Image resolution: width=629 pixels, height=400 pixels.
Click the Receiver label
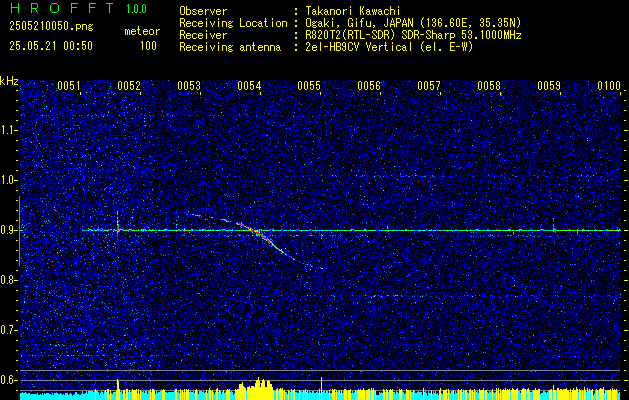tap(203, 35)
